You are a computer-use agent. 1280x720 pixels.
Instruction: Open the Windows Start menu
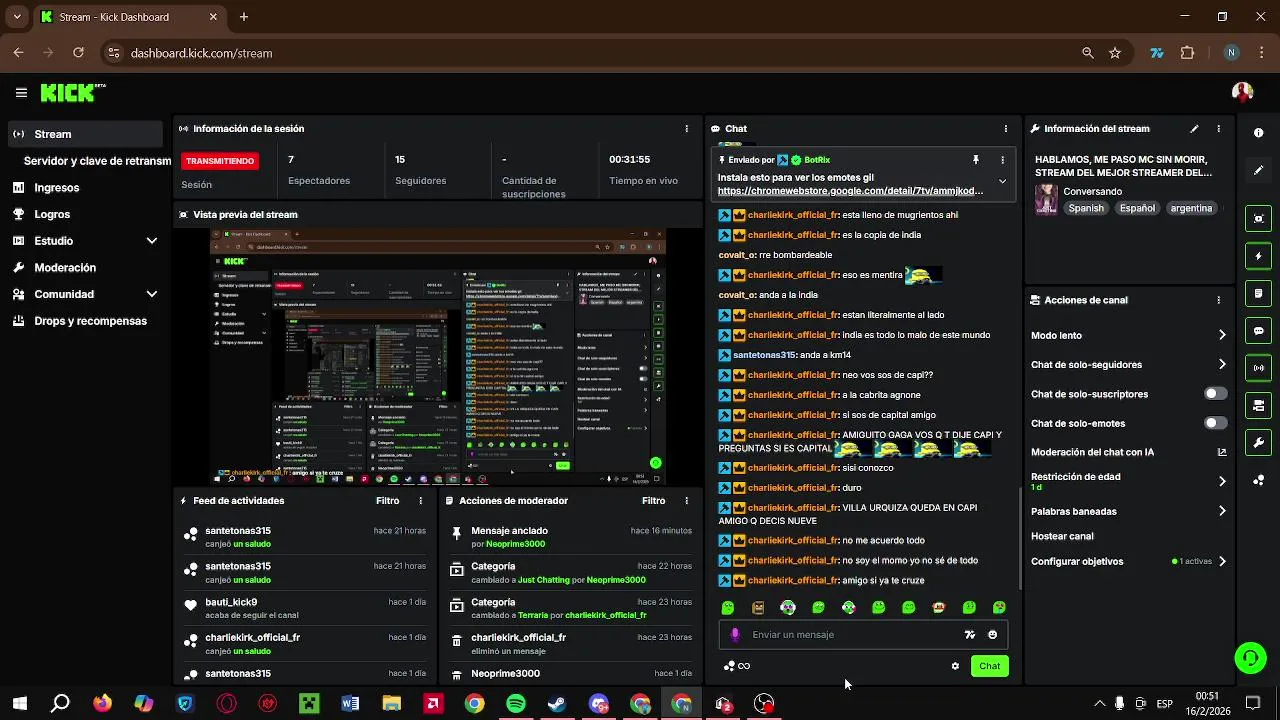pyautogui.click(x=20, y=704)
